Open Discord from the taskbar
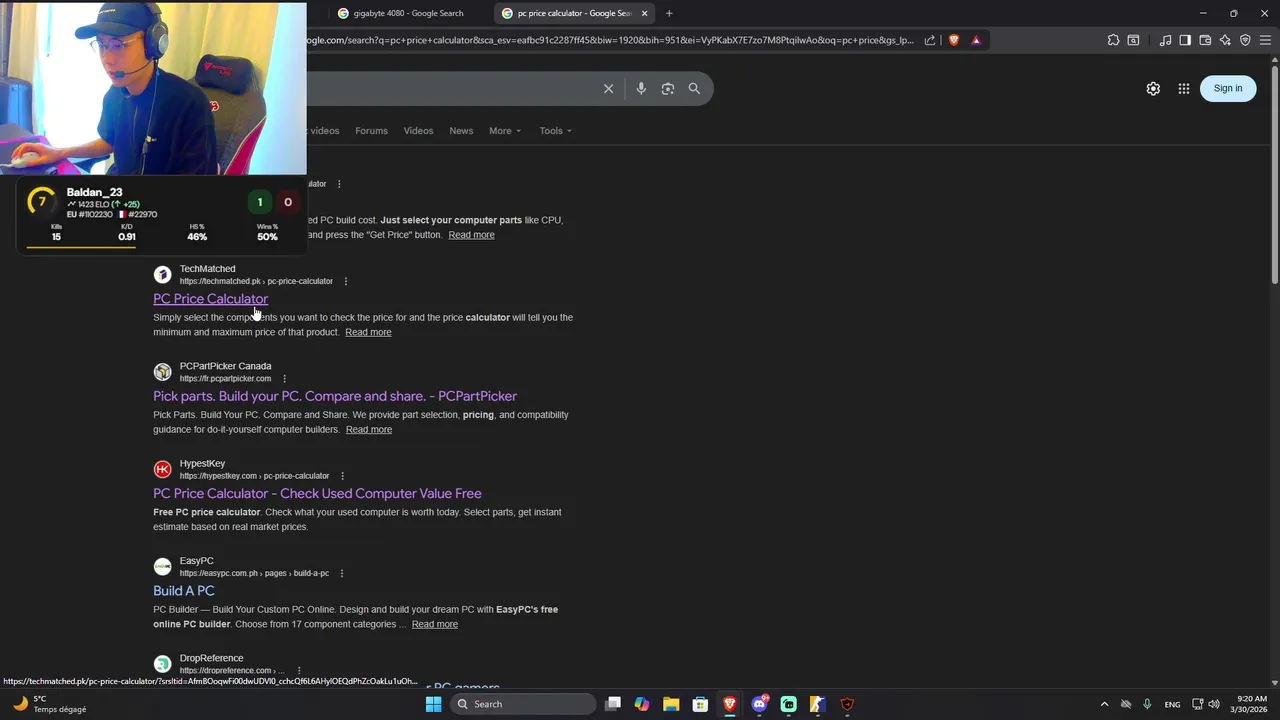The image size is (1280, 720). tap(759, 704)
